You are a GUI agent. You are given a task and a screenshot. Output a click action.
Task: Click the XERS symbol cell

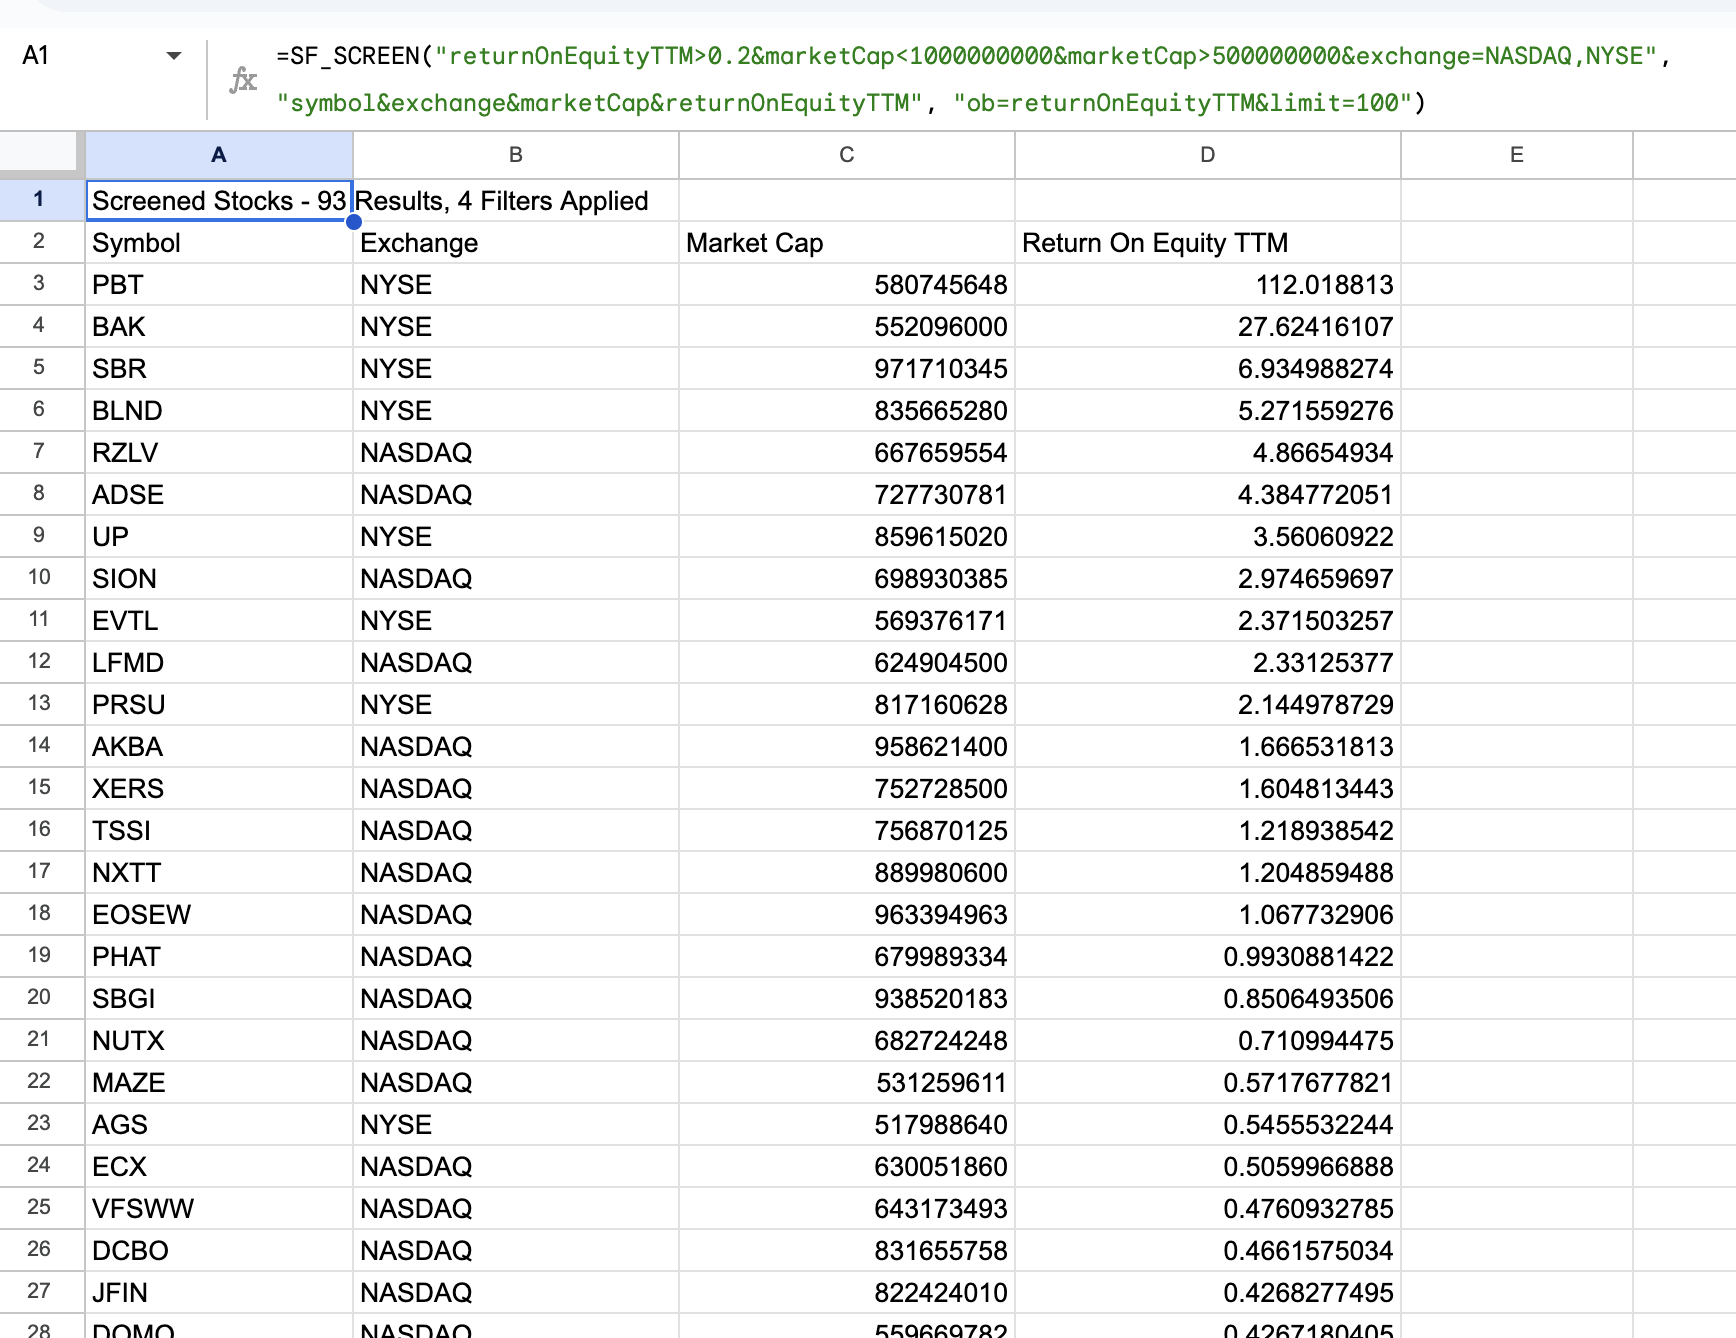click(x=219, y=789)
